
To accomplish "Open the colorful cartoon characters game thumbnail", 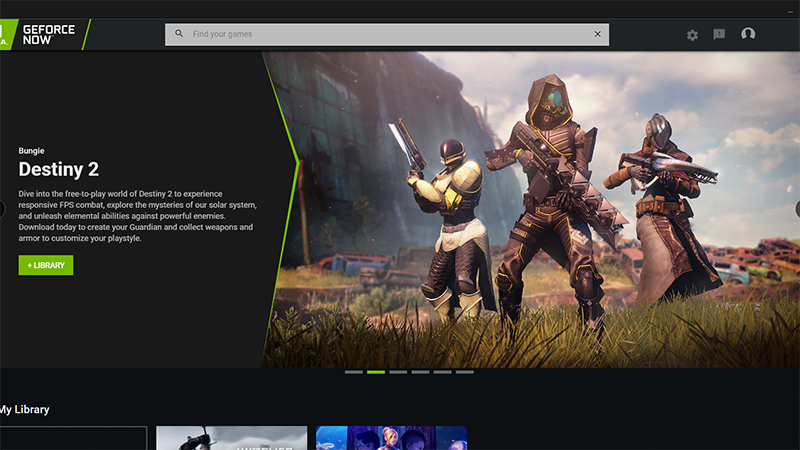I will point(391,438).
